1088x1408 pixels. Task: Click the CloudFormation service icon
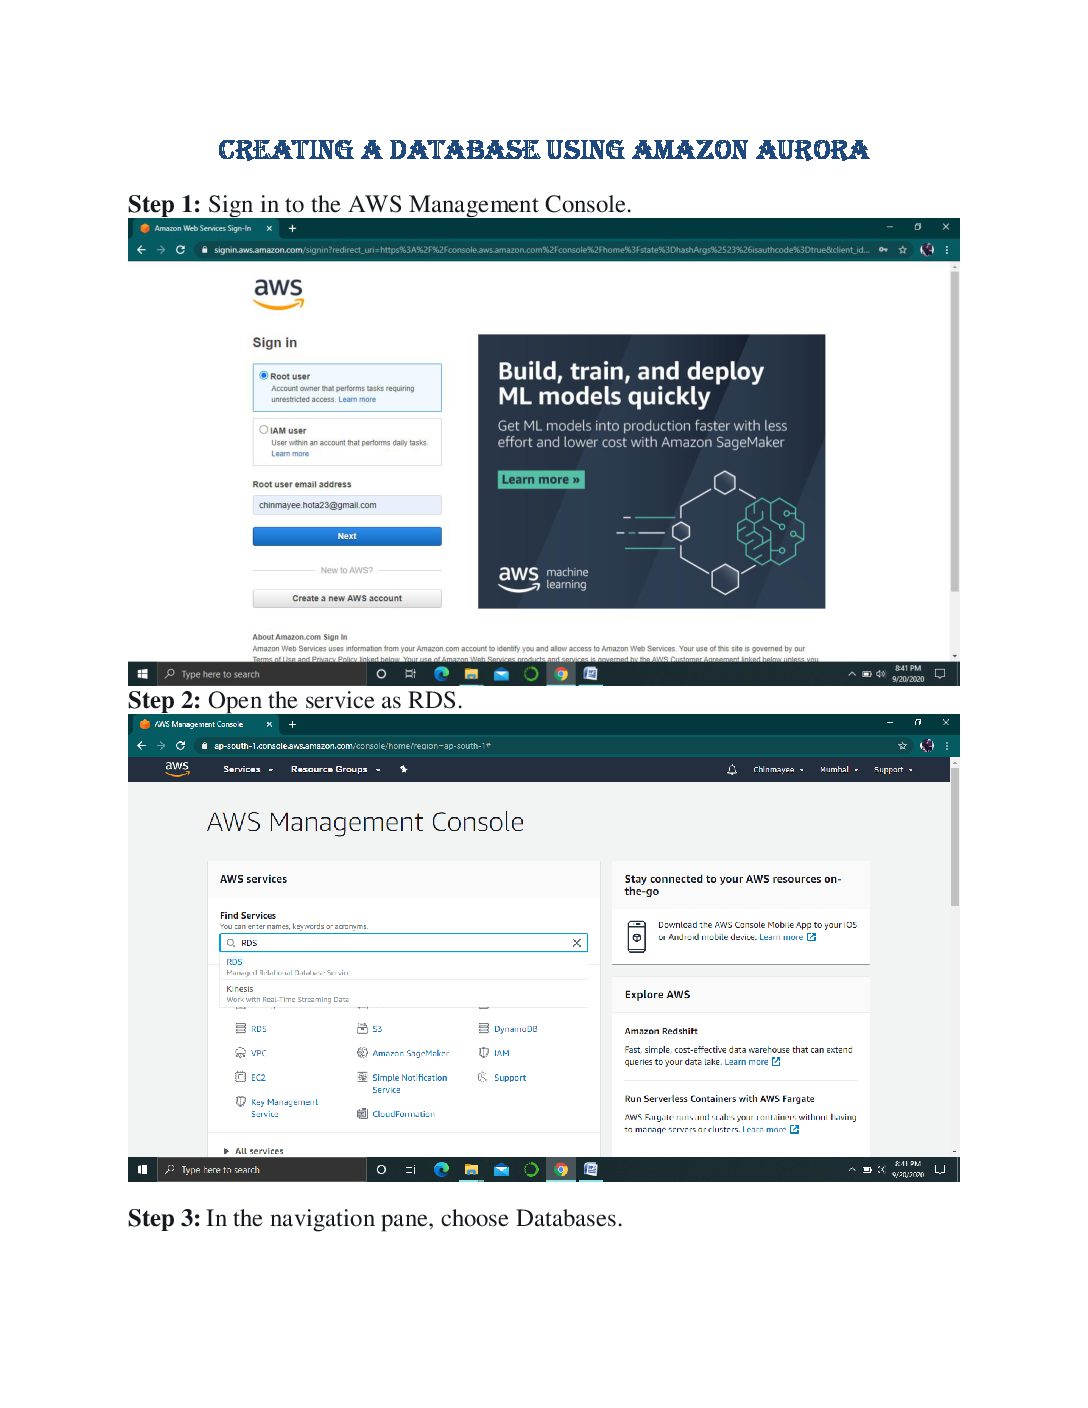click(363, 1113)
